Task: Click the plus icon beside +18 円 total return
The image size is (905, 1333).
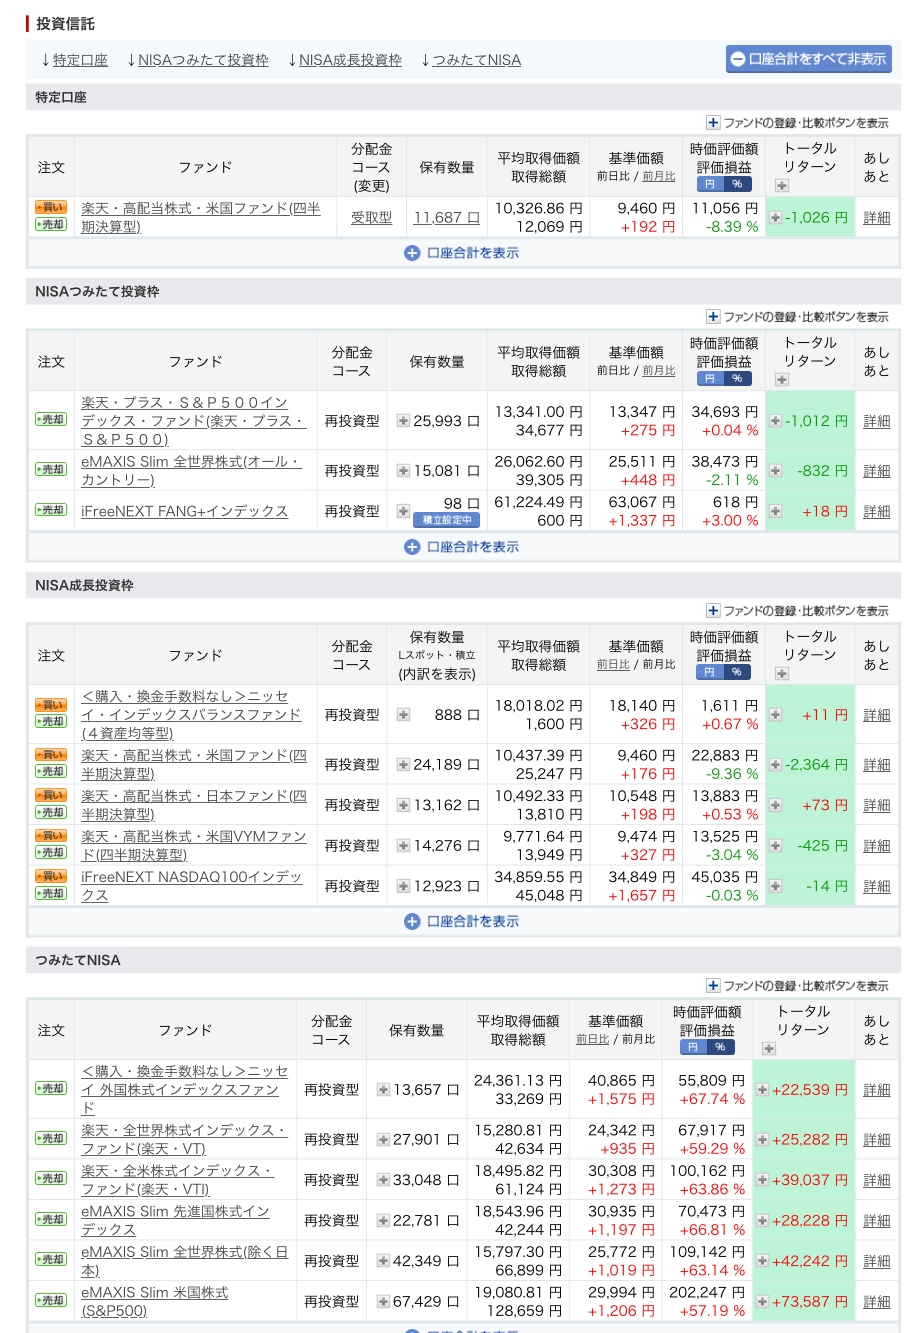Action: coord(775,512)
